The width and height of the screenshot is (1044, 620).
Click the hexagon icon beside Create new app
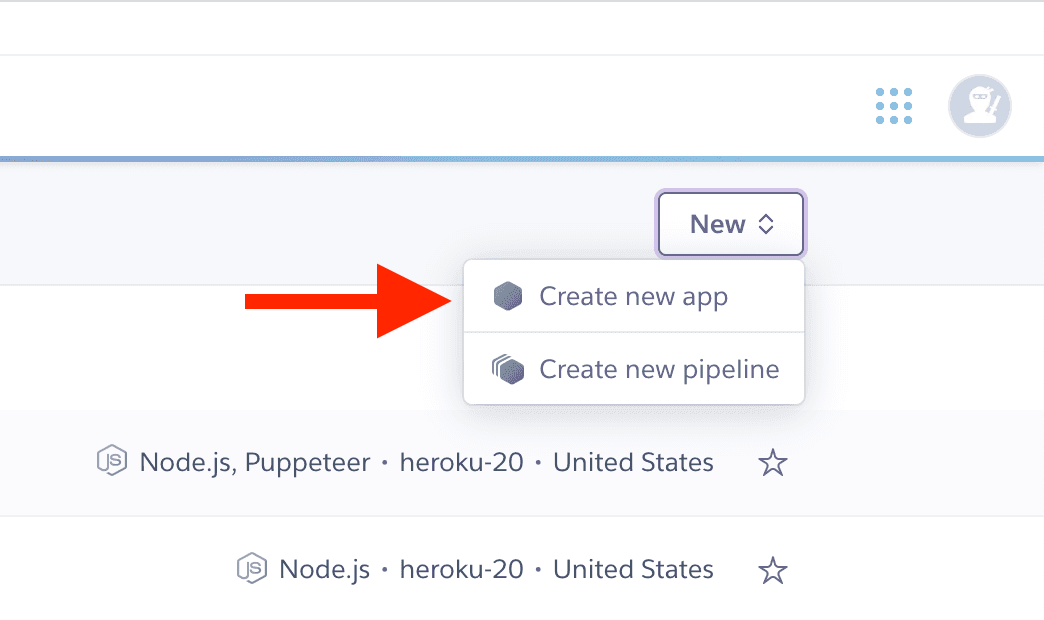pos(509,296)
